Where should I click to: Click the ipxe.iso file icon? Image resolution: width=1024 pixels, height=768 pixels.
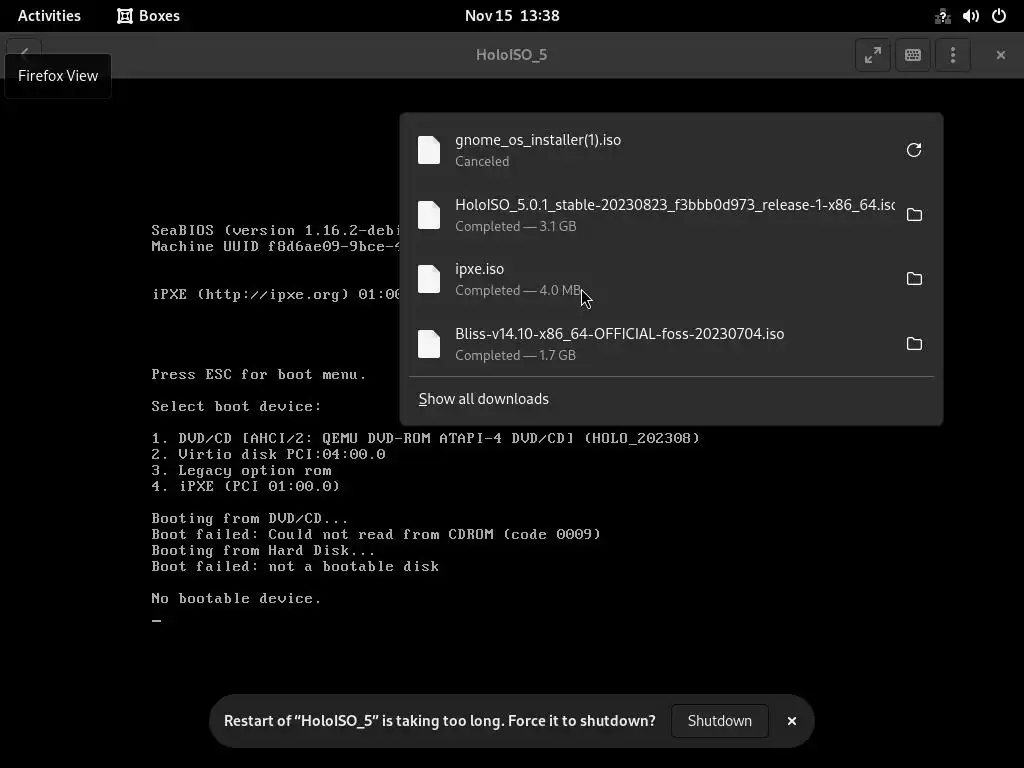(x=429, y=279)
